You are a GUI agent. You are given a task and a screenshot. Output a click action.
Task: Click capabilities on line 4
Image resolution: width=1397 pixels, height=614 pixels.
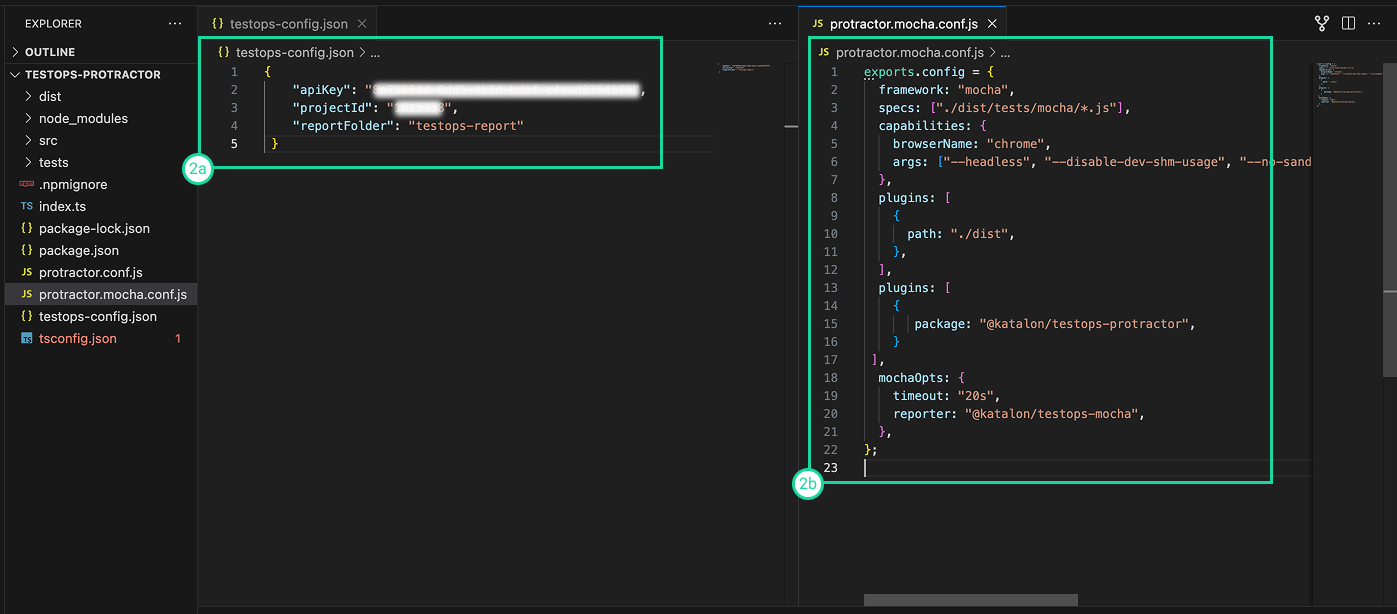922,126
